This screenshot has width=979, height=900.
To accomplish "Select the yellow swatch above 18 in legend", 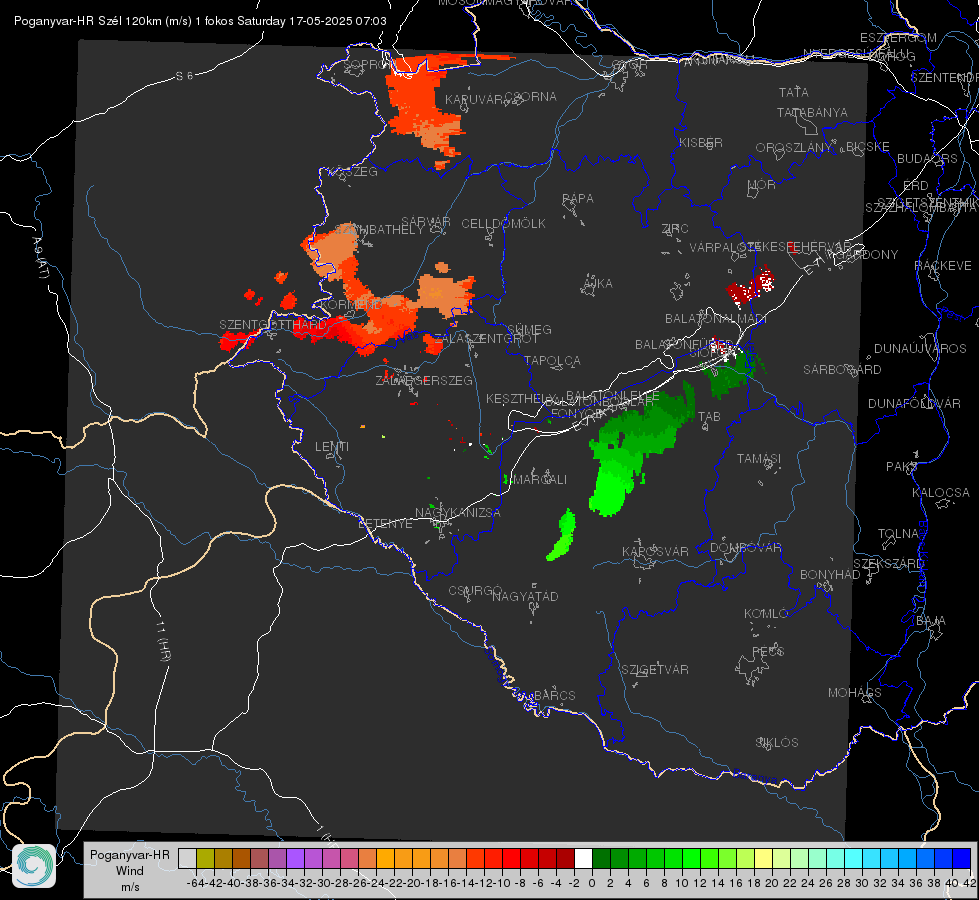I will (x=763, y=858).
